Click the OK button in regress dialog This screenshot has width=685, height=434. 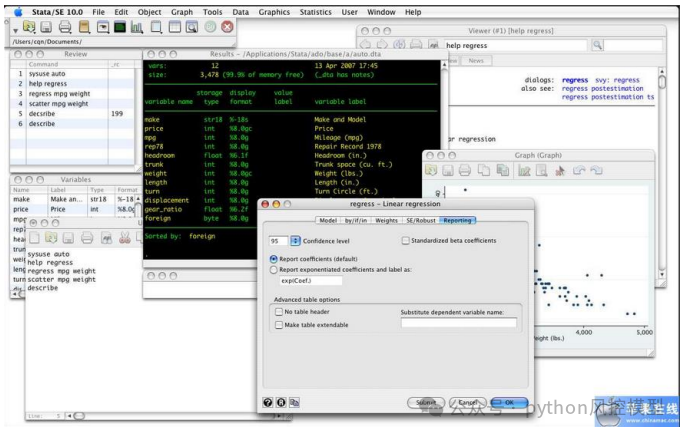(509, 402)
